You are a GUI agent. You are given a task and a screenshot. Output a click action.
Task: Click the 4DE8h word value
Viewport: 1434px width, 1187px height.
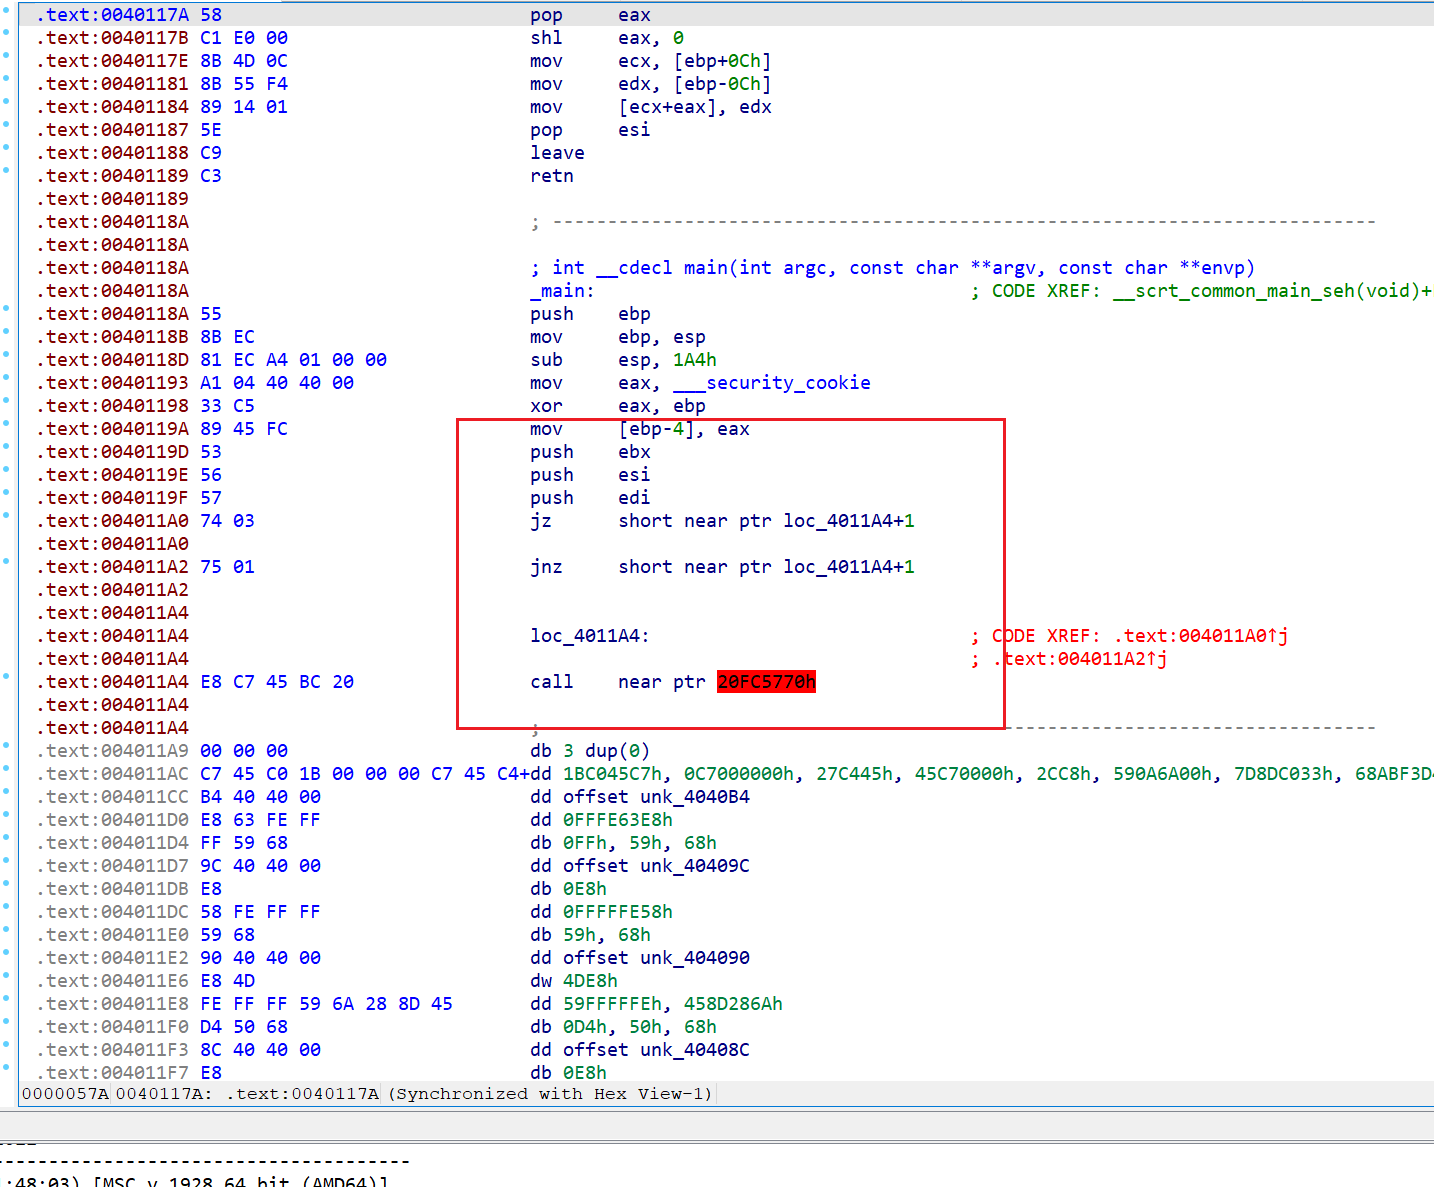590,981
